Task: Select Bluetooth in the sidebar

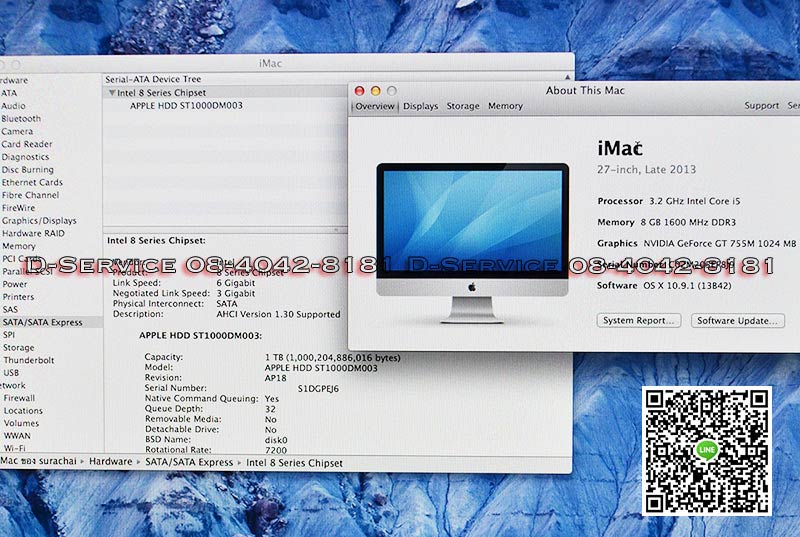Action: pos(21,118)
